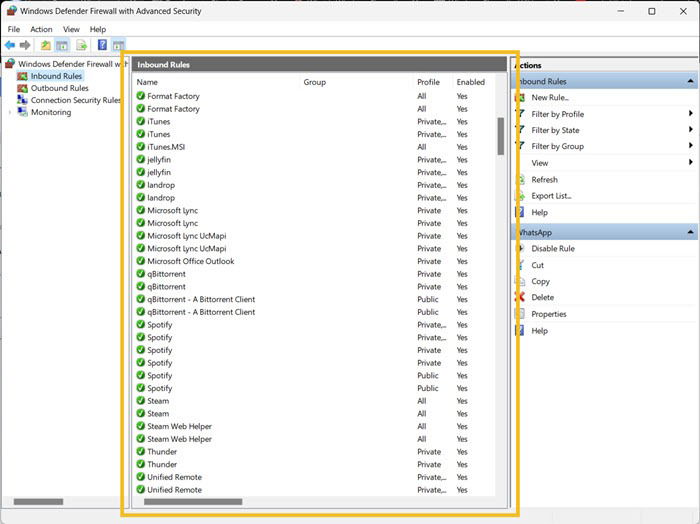The height and width of the screenshot is (524, 700).
Task: Click the Help icon under the WhatsApp section
Action: click(520, 331)
